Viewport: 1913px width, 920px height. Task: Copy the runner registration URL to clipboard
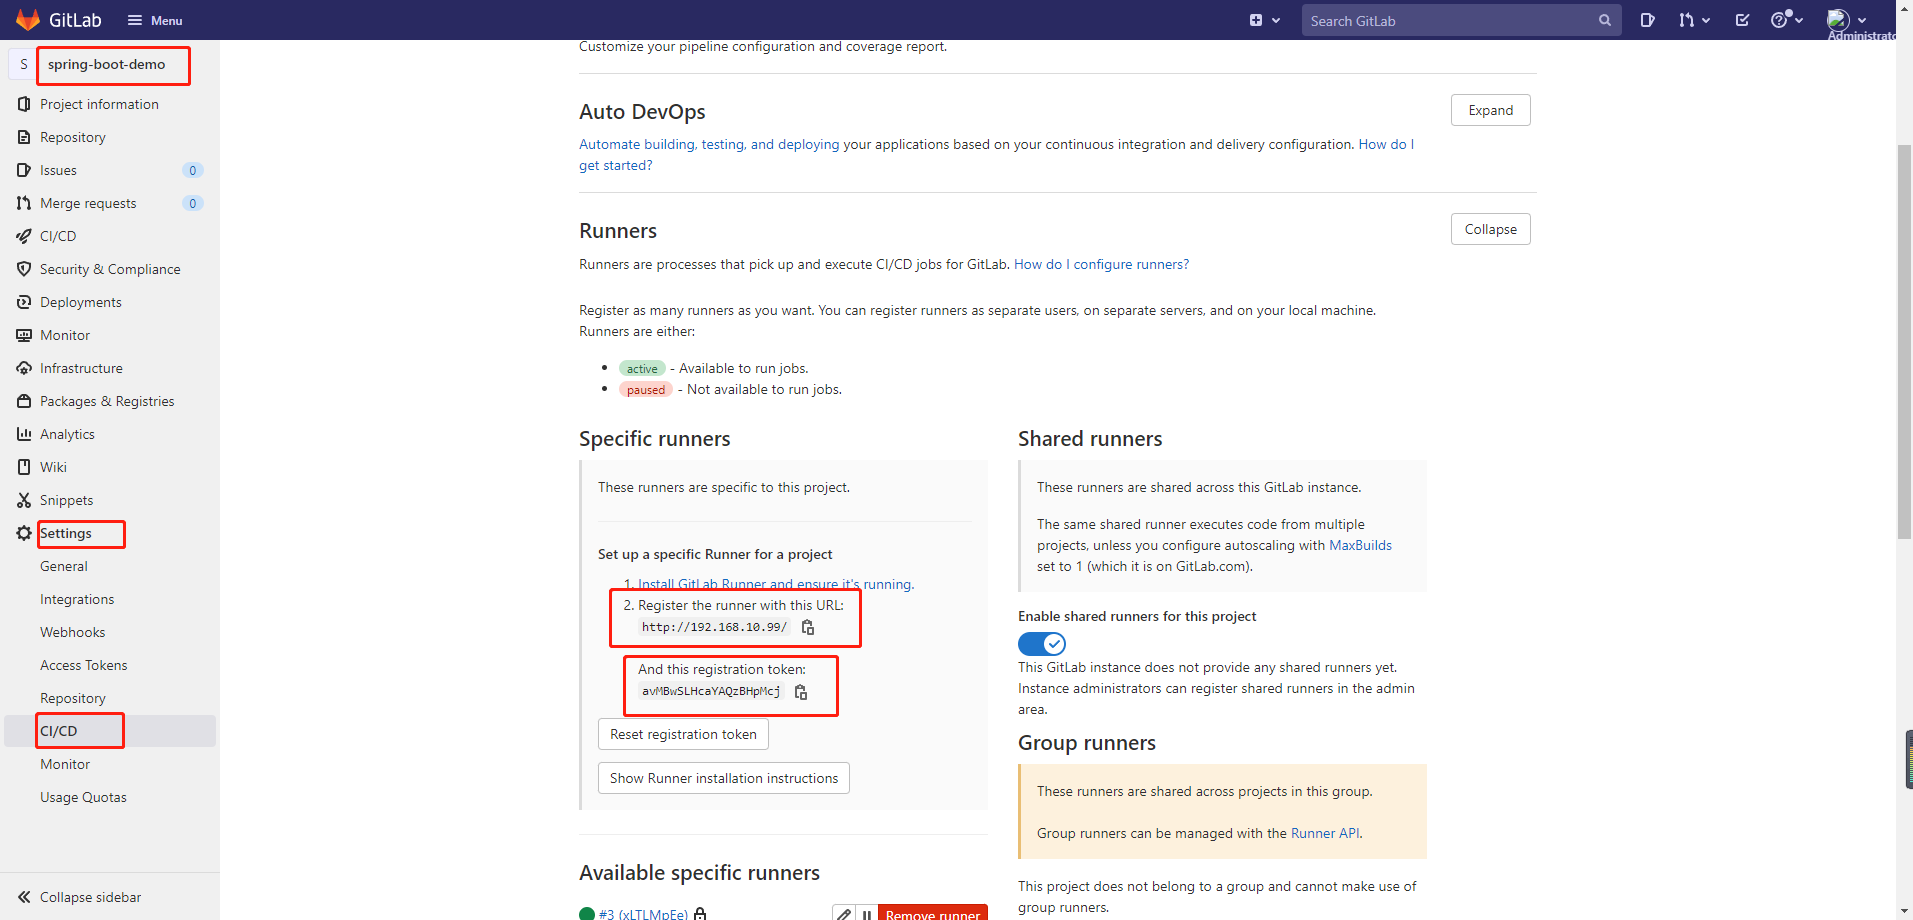coord(808,627)
